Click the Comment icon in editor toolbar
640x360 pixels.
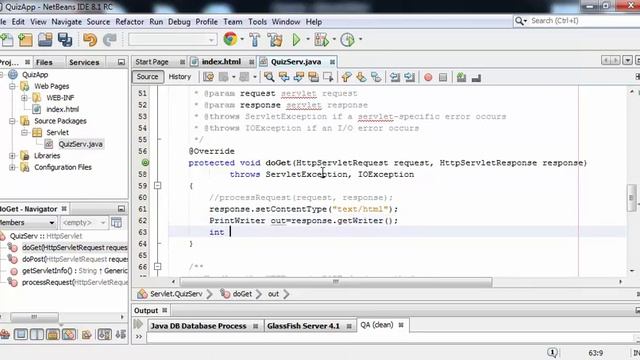click(461, 77)
